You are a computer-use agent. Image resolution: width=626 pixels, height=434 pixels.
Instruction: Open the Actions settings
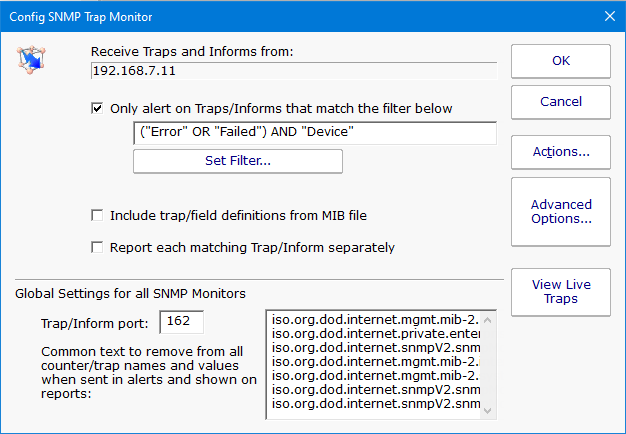pos(560,152)
